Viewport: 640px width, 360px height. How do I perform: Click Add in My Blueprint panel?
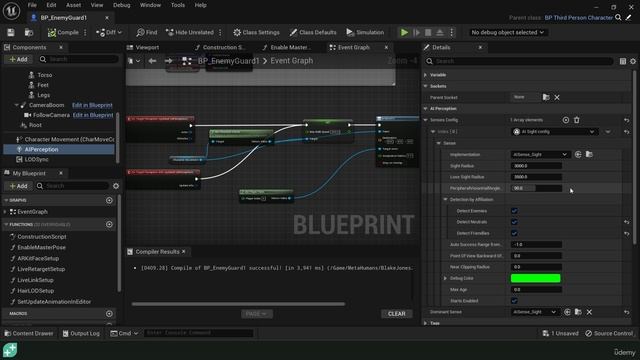tap(18, 186)
